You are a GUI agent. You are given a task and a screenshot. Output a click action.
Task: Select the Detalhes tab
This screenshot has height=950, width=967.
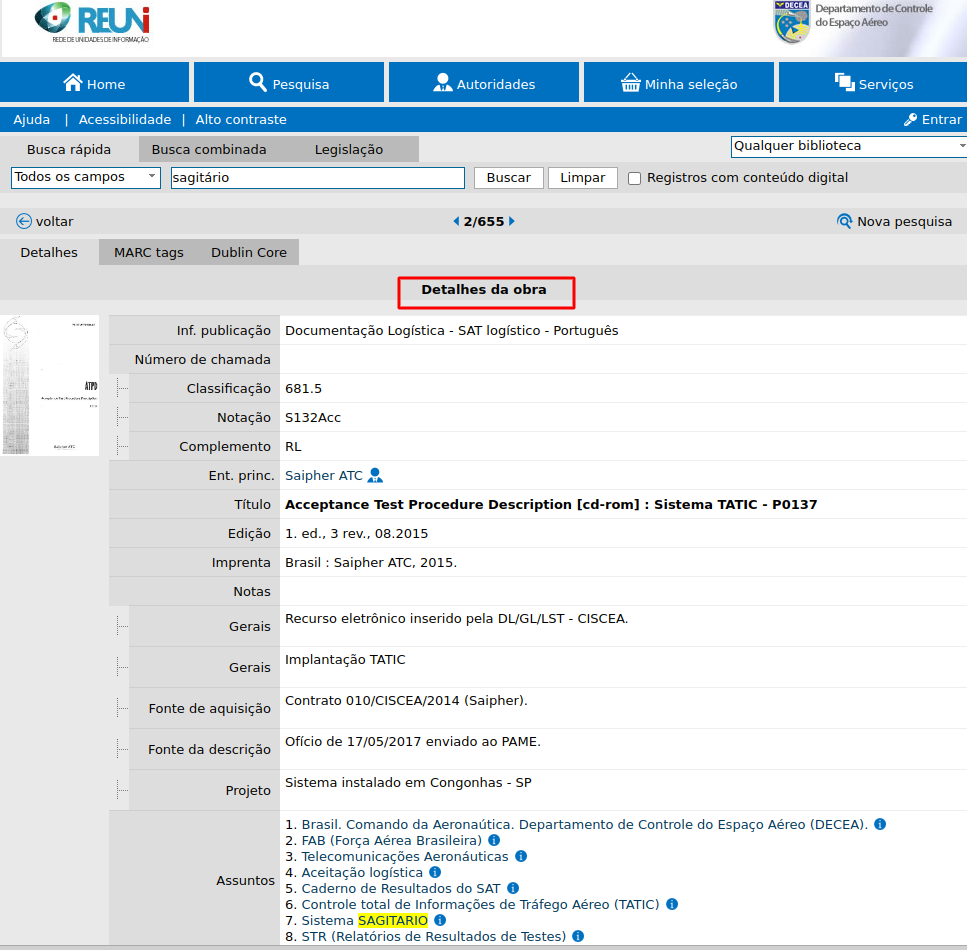tap(49, 252)
